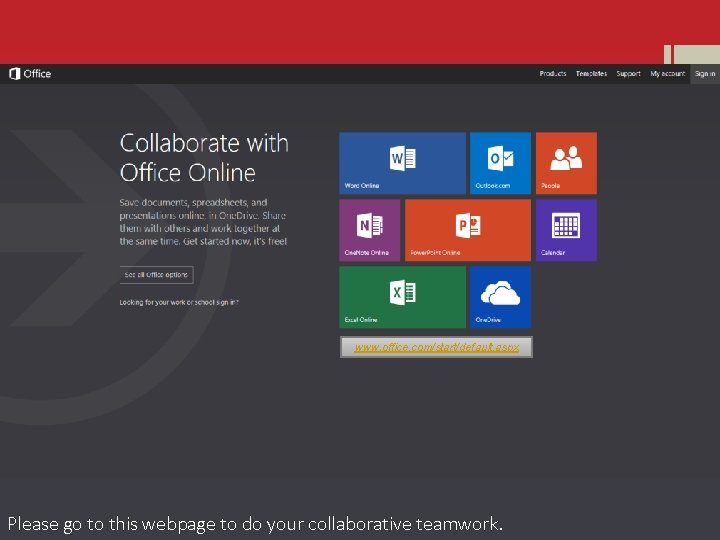Open the OneDrive cloud tile
Screen dimensions: 720x540
click(501, 297)
